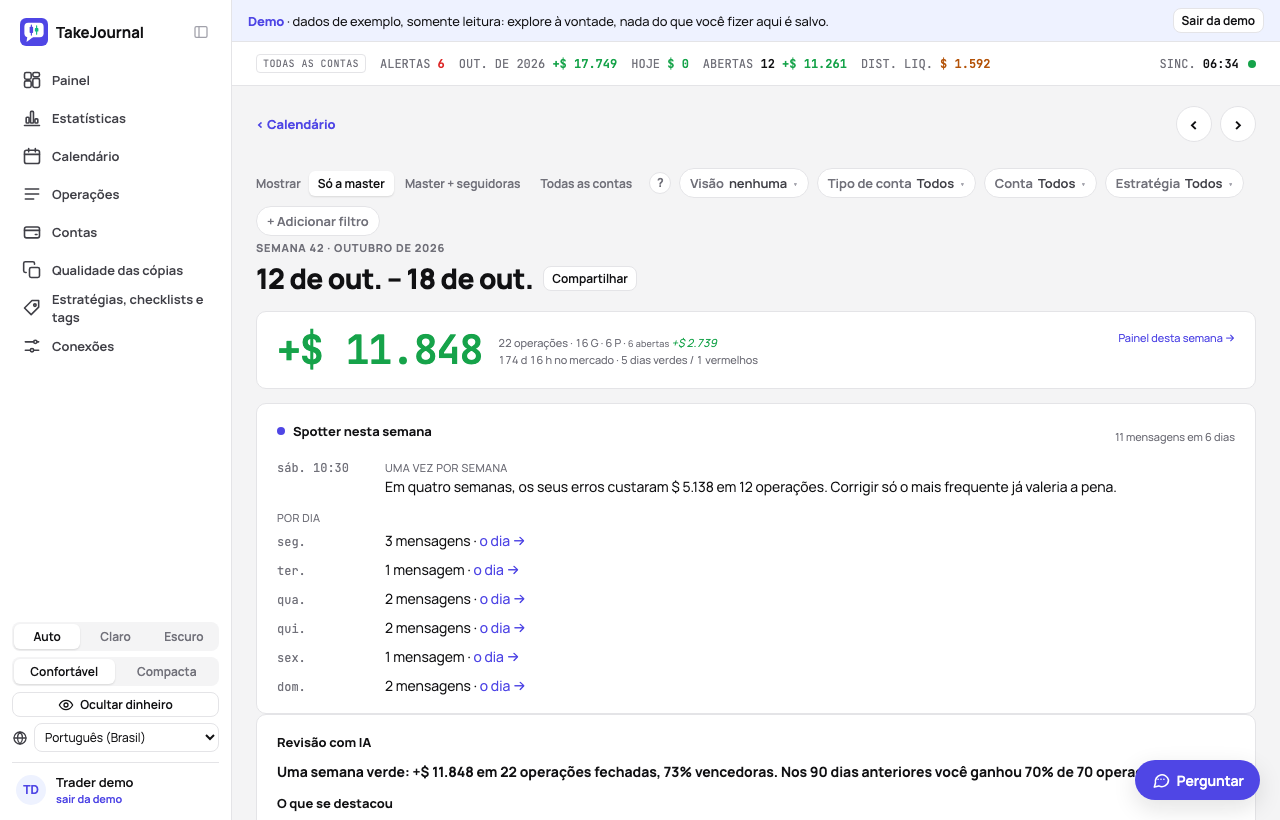Open Estatísticas in the sidebar
The height and width of the screenshot is (820, 1280).
click(116, 118)
